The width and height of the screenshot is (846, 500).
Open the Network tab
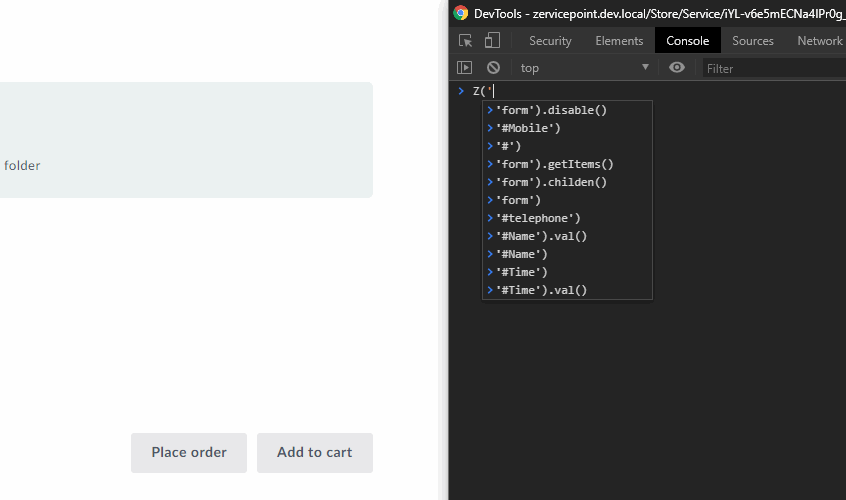click(819, 41)
